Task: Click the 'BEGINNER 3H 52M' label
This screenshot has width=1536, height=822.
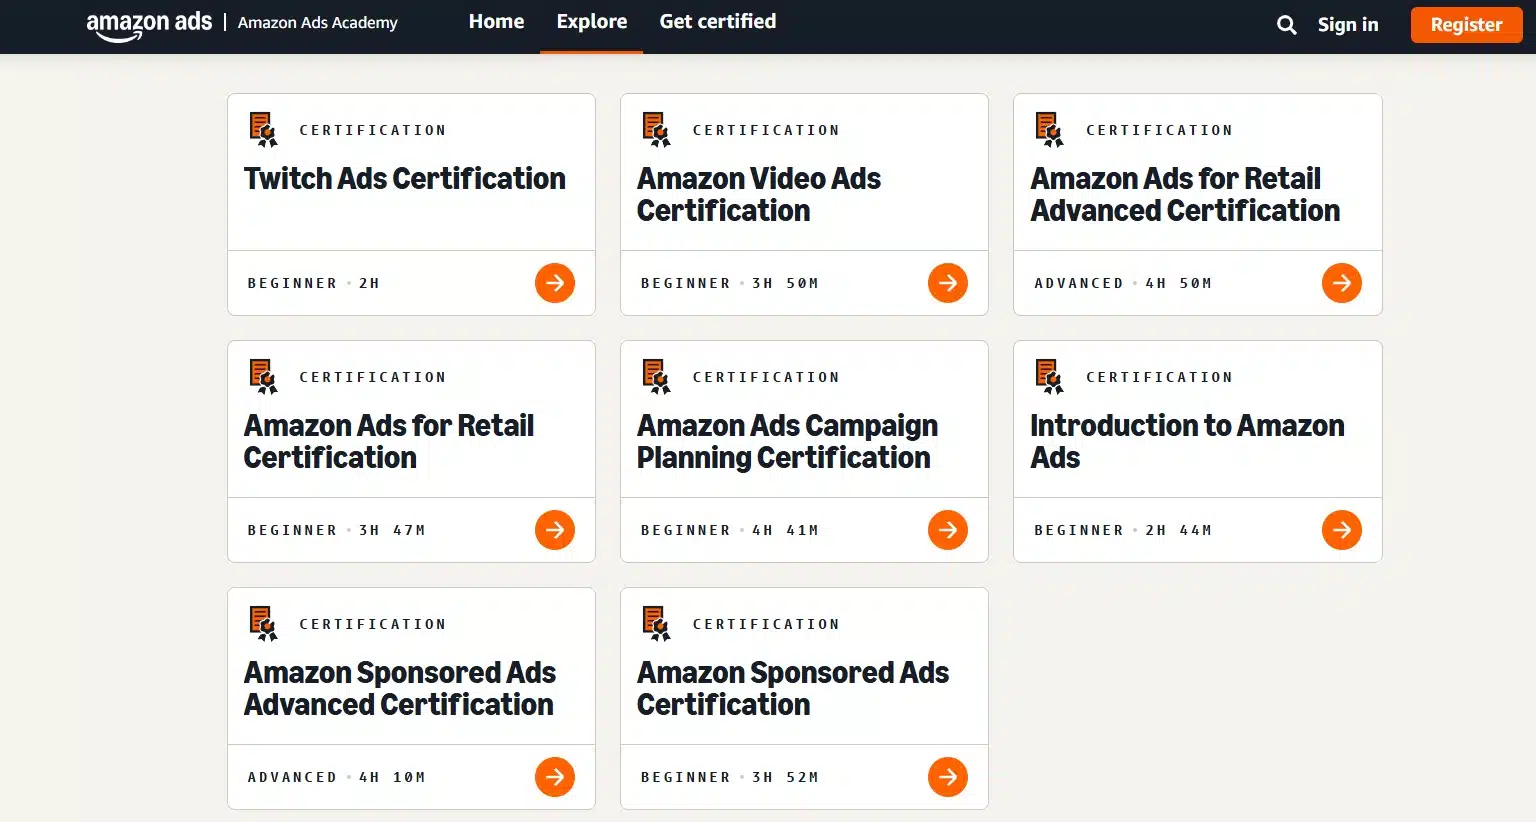Action: click(x=730, y=777)
